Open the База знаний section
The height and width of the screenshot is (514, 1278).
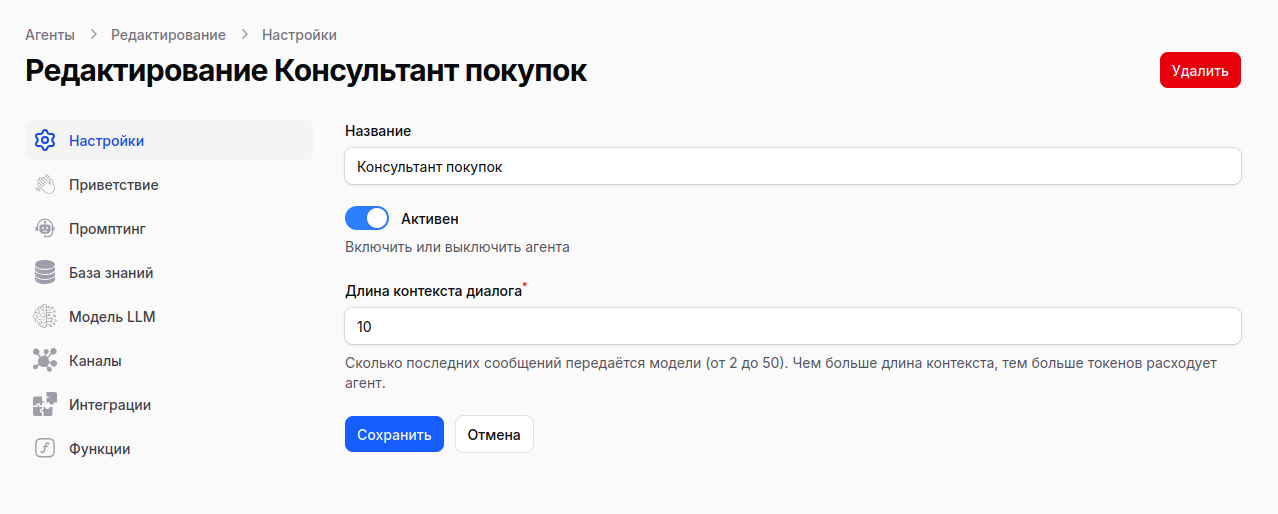[169, 273]
